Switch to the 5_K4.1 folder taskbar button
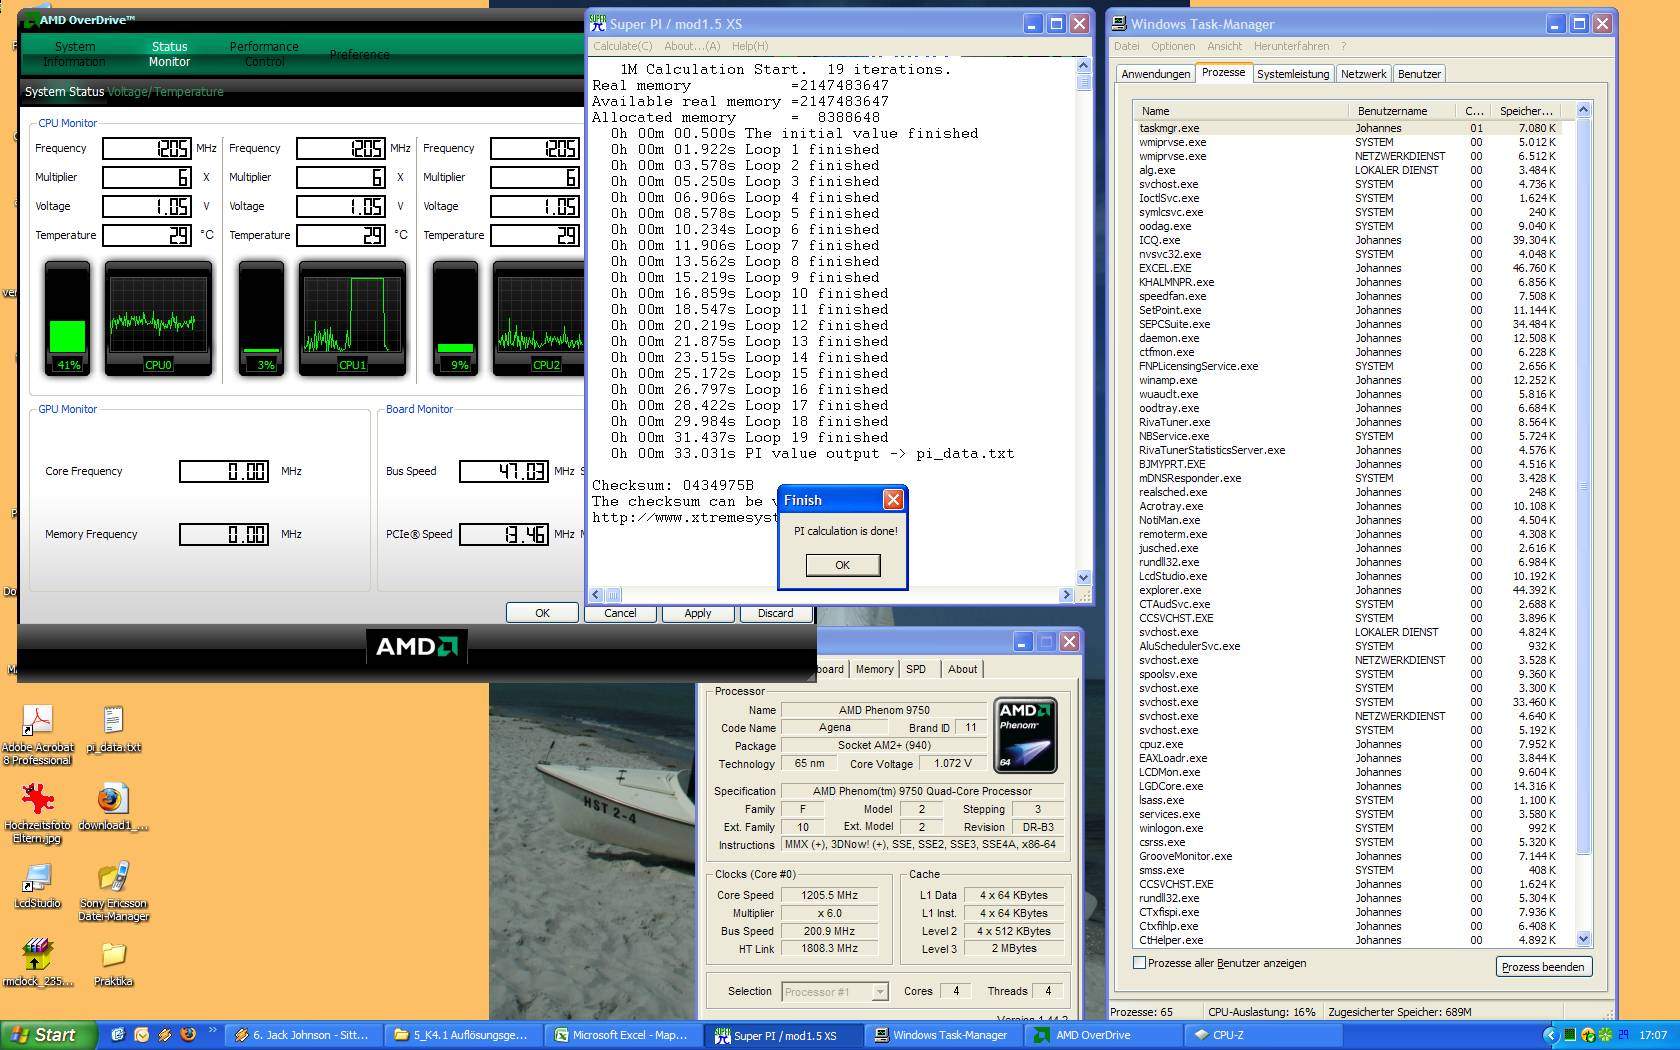Screen dimensions: 1680x1050 coord(462,1035)
